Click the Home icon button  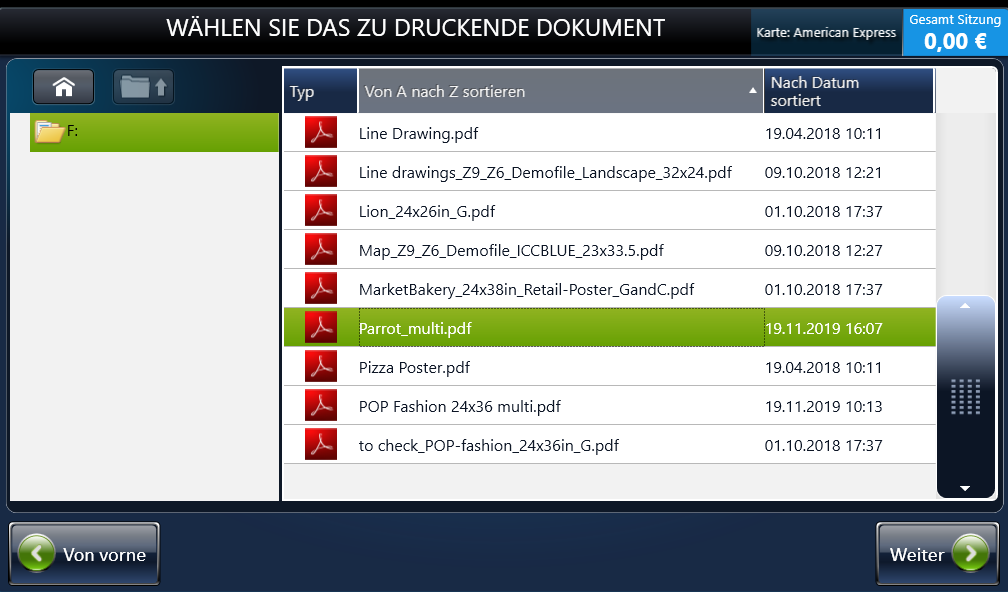point(64,88)
